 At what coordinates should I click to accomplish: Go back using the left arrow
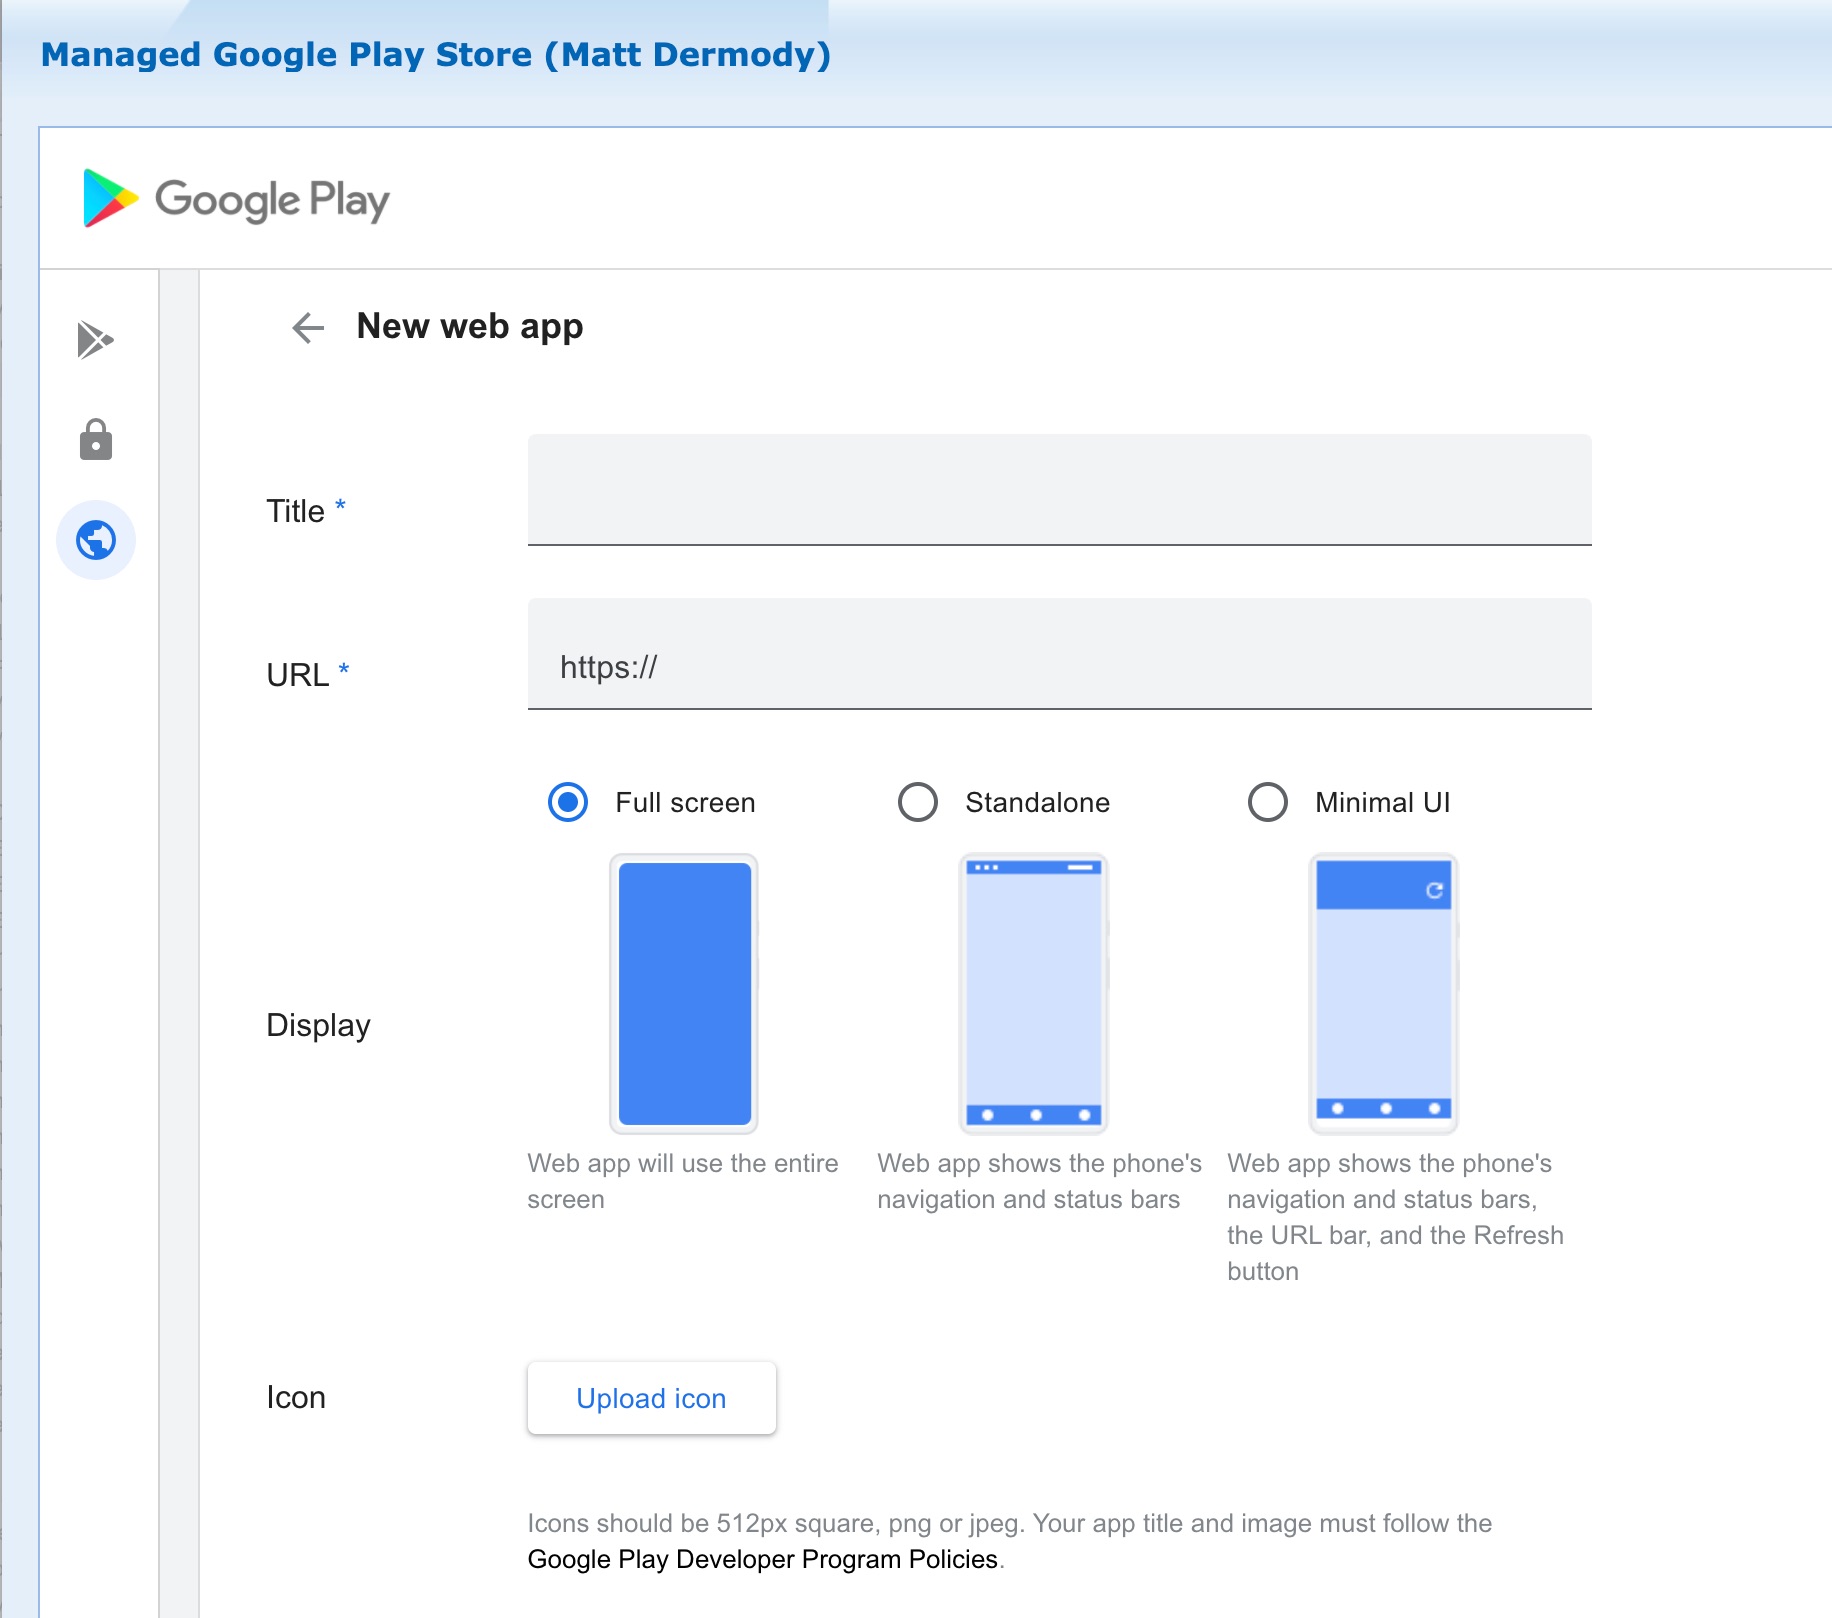click(308, 327)
